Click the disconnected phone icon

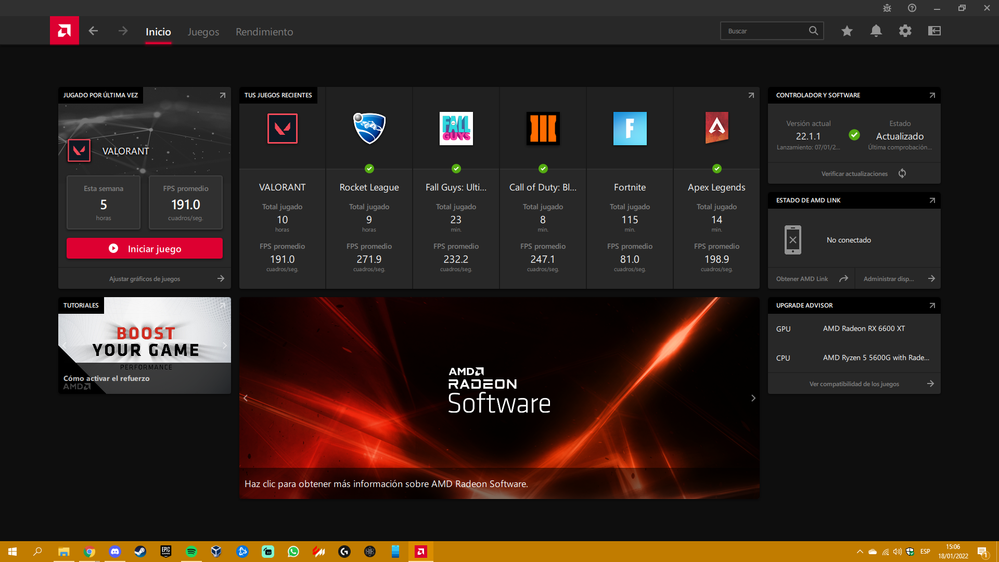793,240
